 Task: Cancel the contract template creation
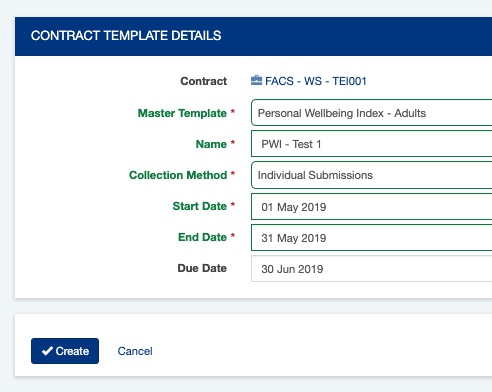[x=135, y=351]
